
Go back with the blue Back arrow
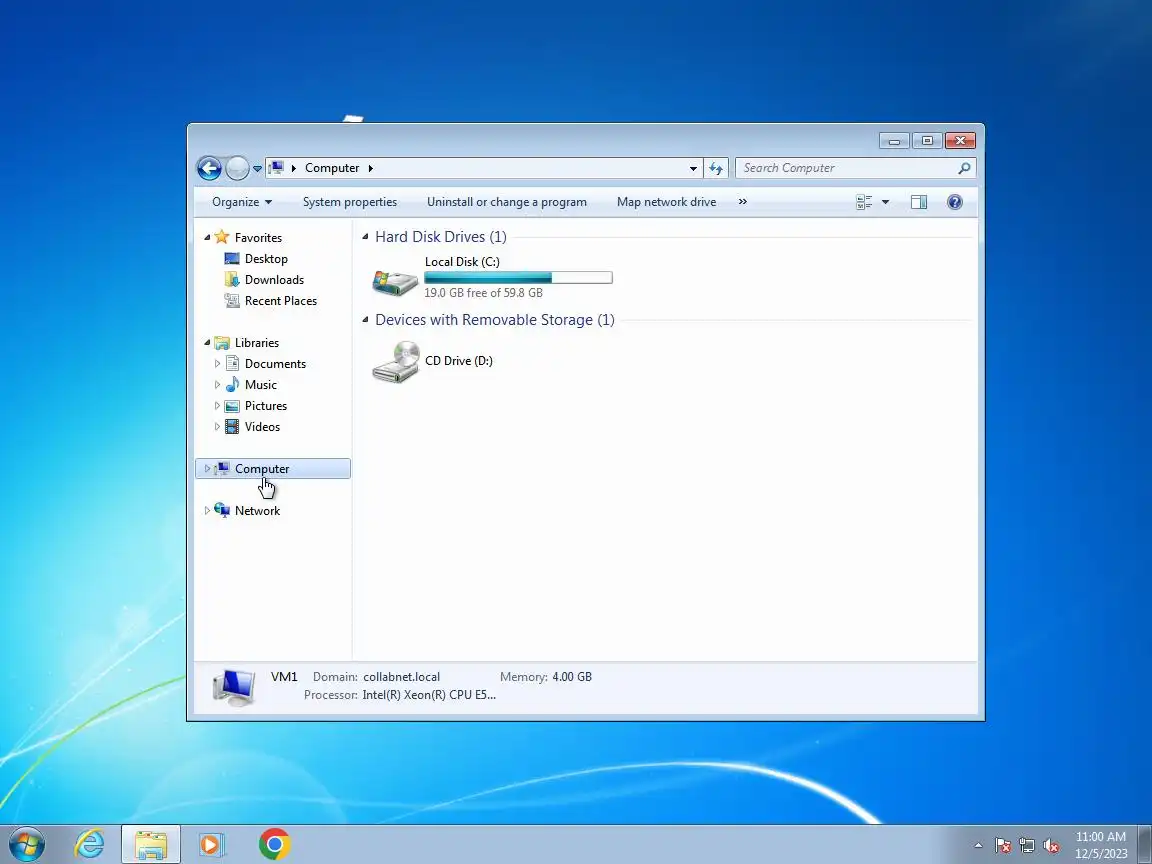pyautogui.click(x=209, y=168)
